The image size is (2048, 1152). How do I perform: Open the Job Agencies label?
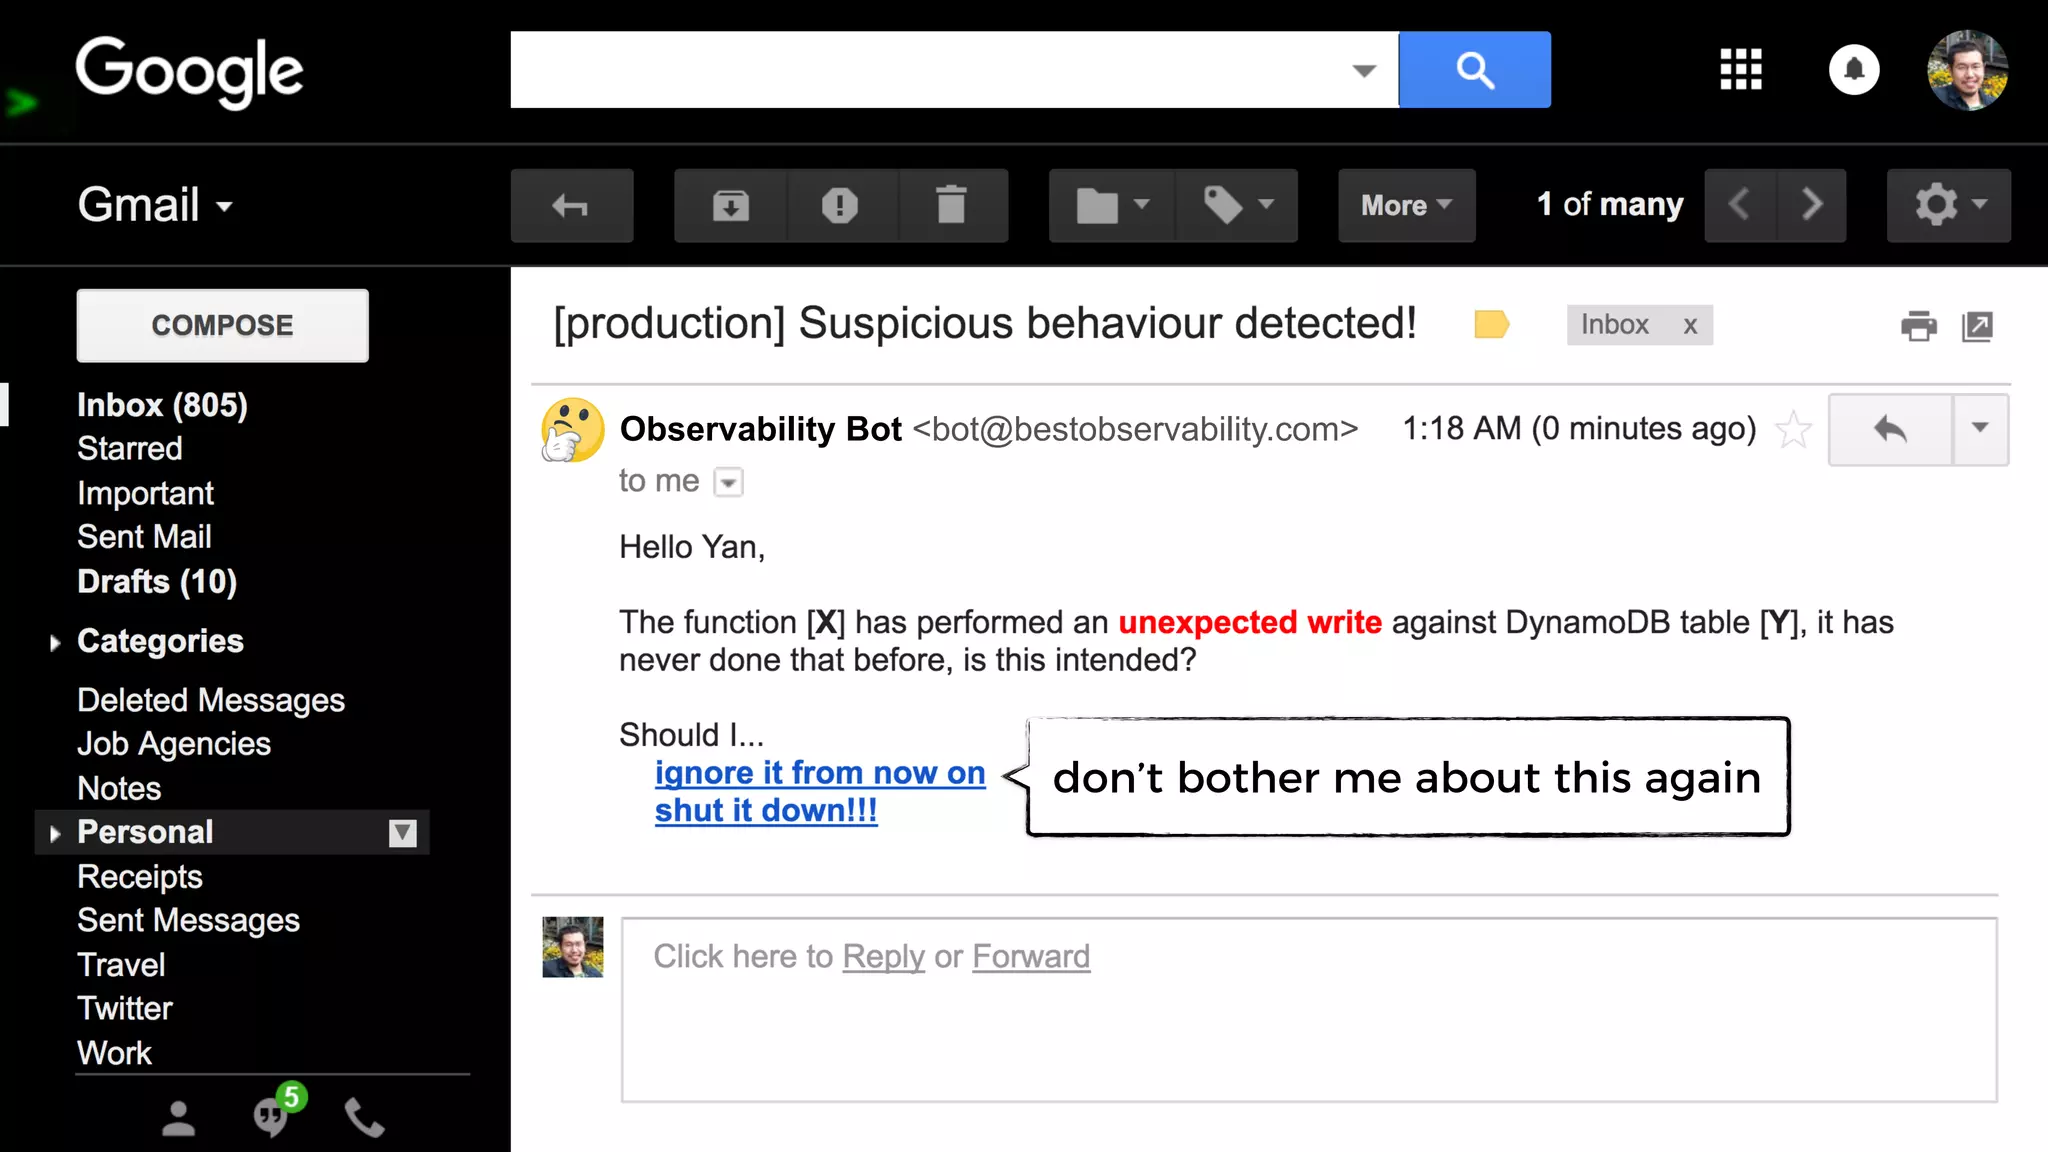(174, 744)
